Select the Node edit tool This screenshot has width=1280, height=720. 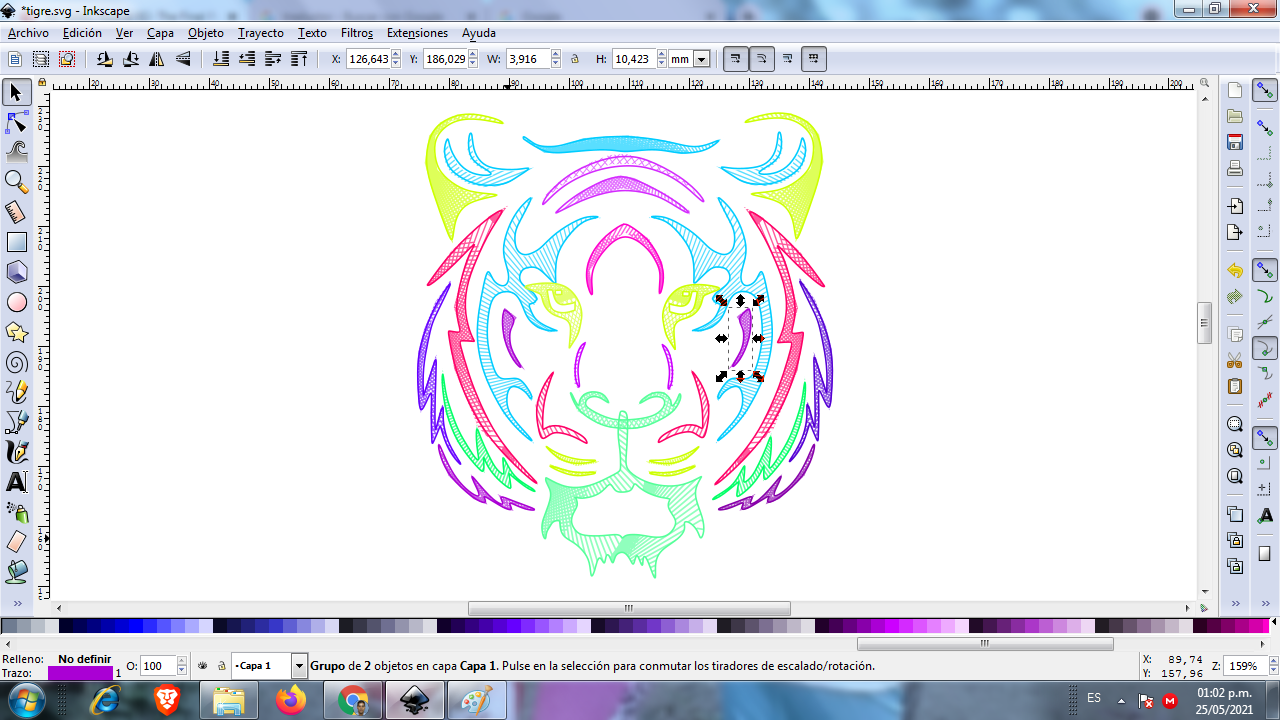(16, 123)
